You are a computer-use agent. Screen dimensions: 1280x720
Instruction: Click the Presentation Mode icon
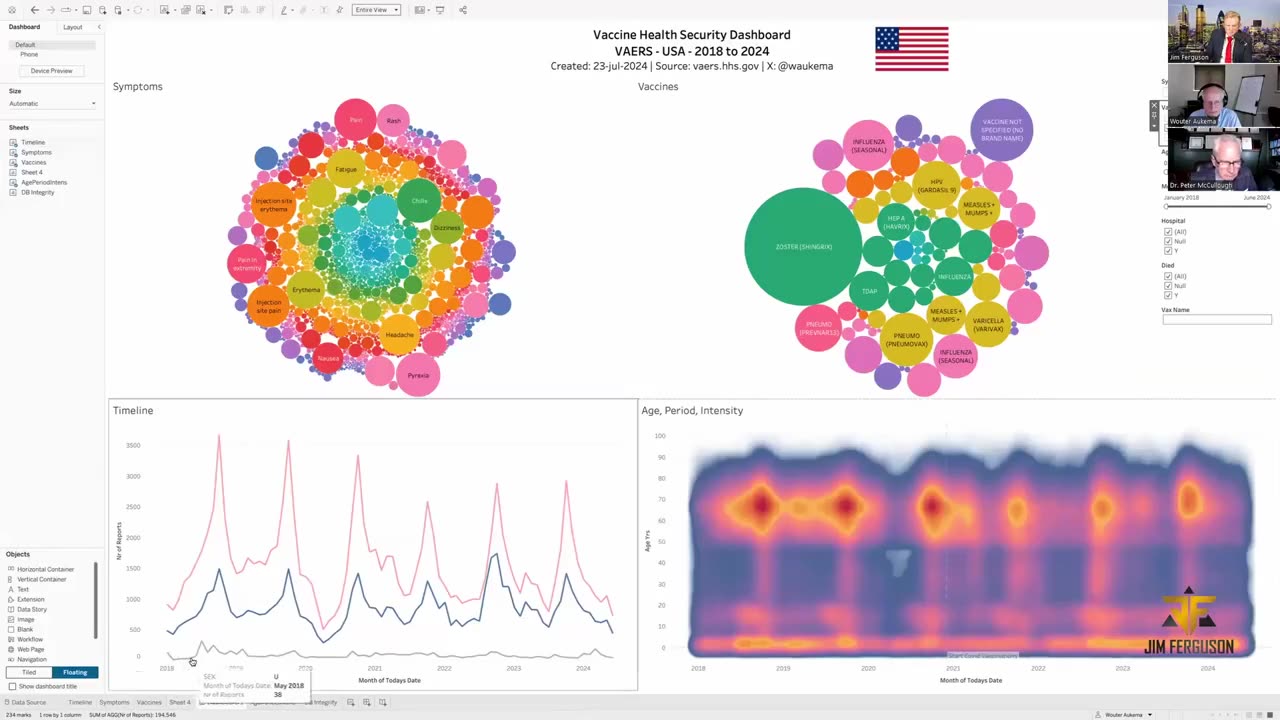coord(440,10)
